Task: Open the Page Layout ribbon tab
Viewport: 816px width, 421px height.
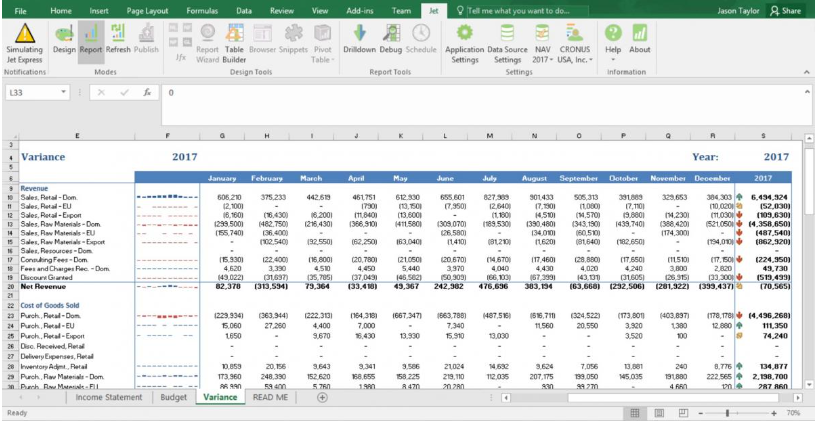Action: [x=147, y=10]
